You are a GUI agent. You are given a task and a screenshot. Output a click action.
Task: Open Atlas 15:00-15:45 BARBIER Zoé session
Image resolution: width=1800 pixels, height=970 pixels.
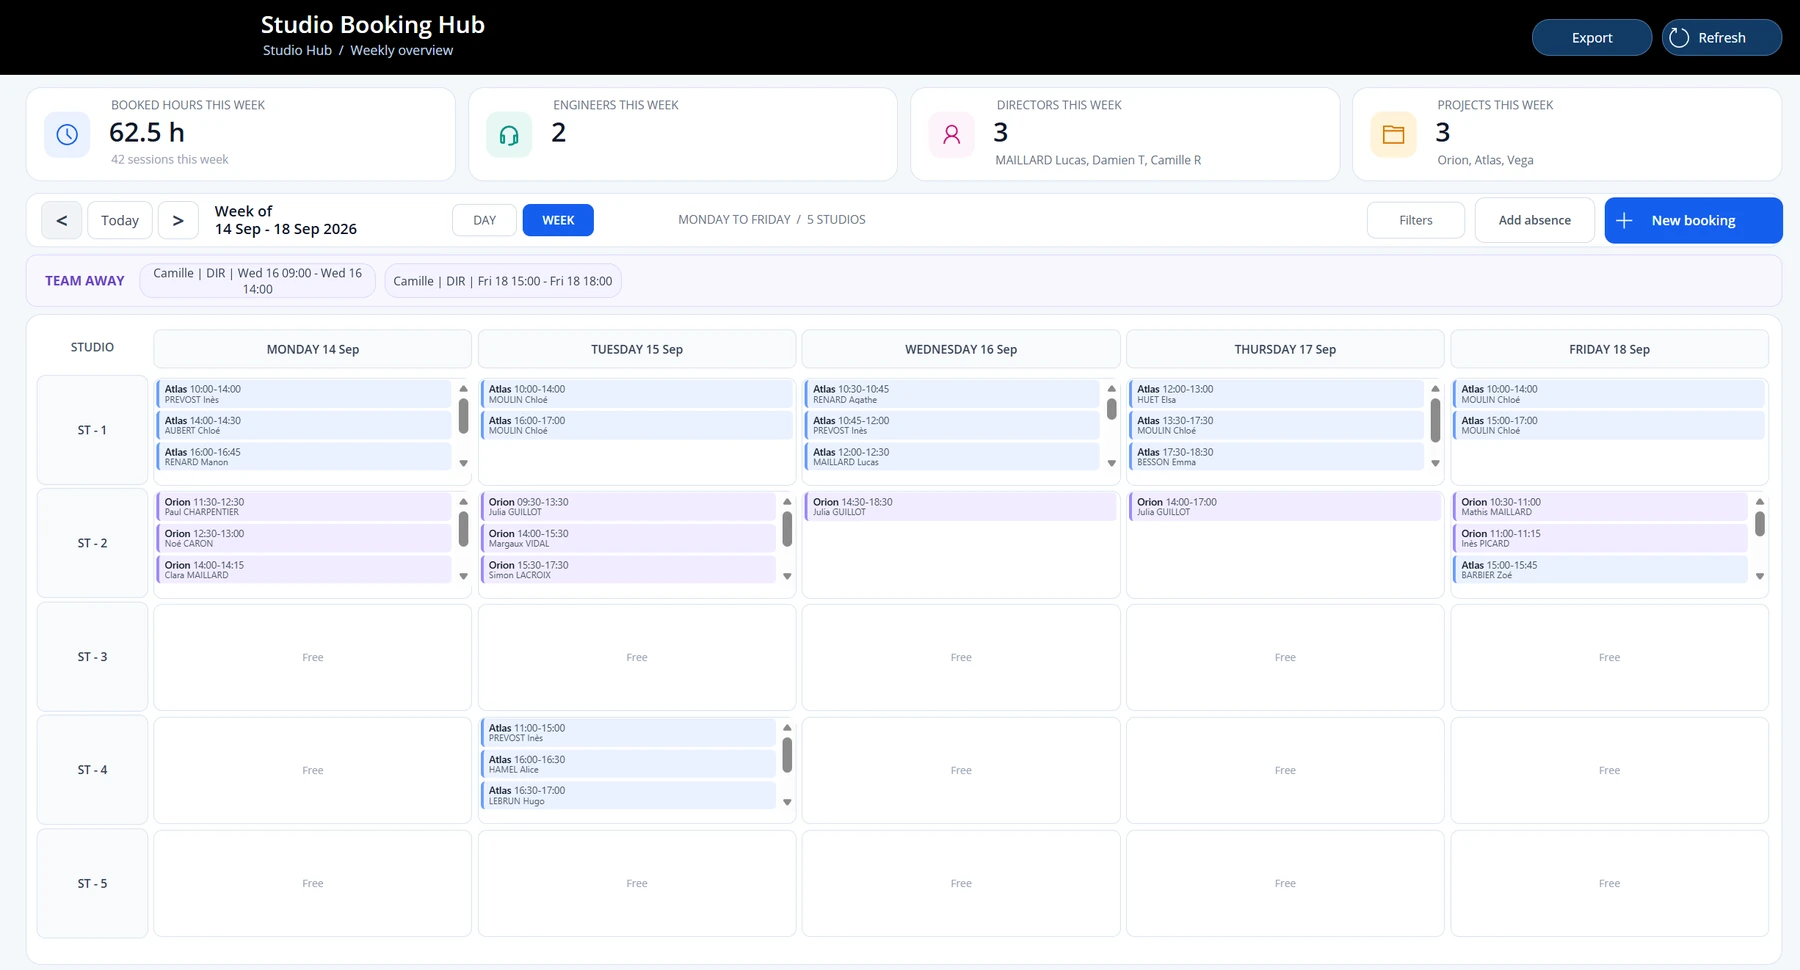click(x=1600, y=570)
